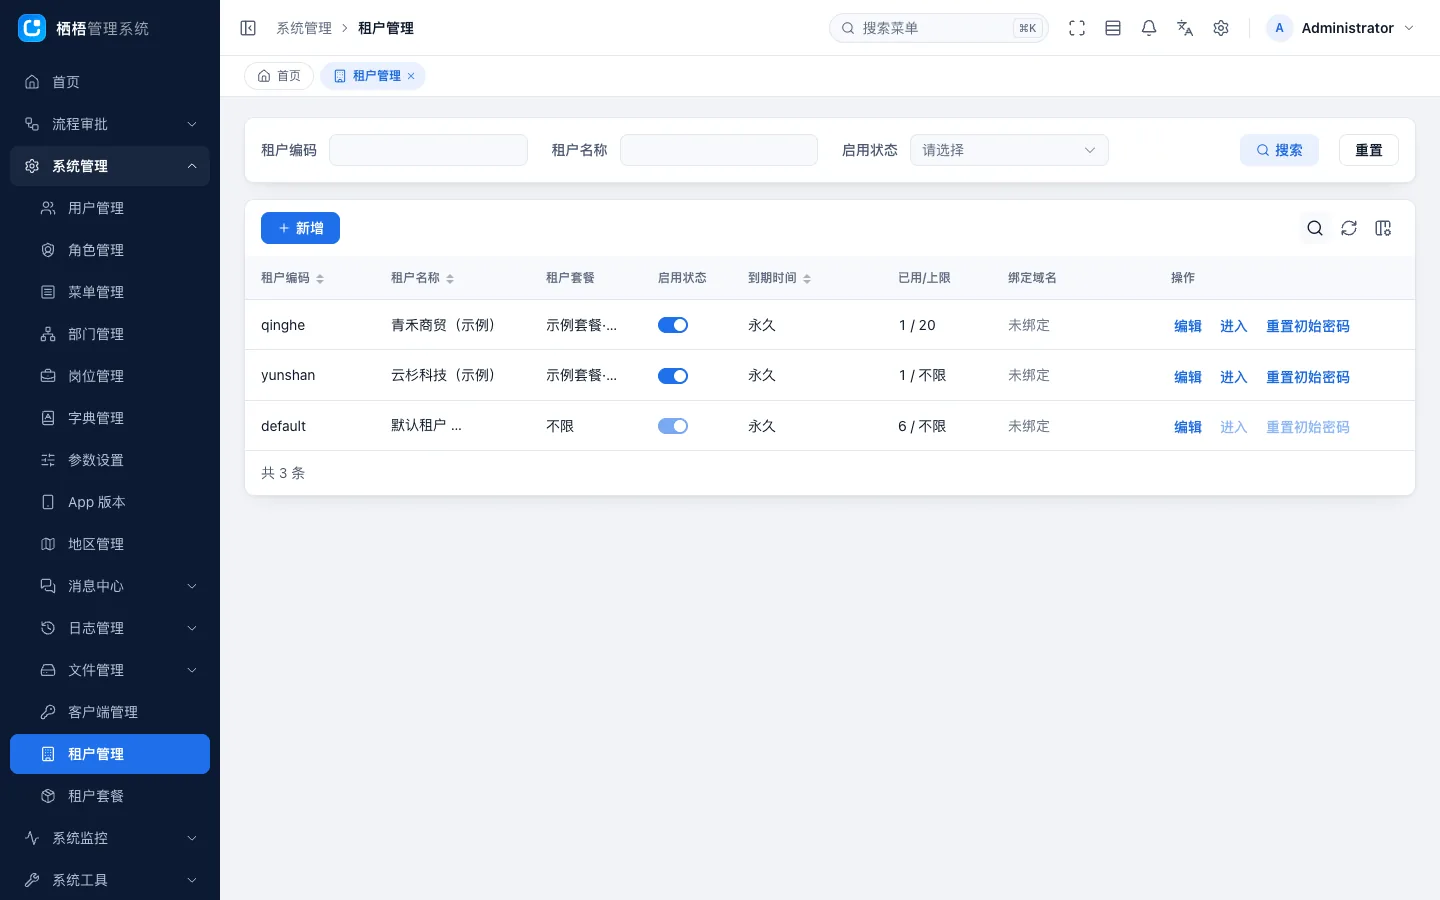Viewport: 1440px width, 900px height.
Task: Collapse 系统管理 menu
Action: point(110,166)
